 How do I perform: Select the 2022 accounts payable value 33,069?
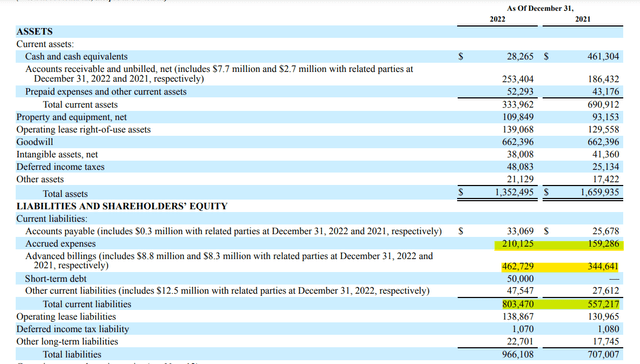click(520, 231)
